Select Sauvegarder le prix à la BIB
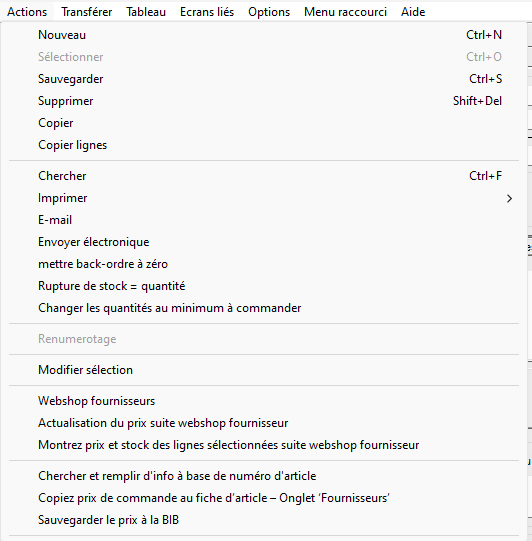 [264, 520]
